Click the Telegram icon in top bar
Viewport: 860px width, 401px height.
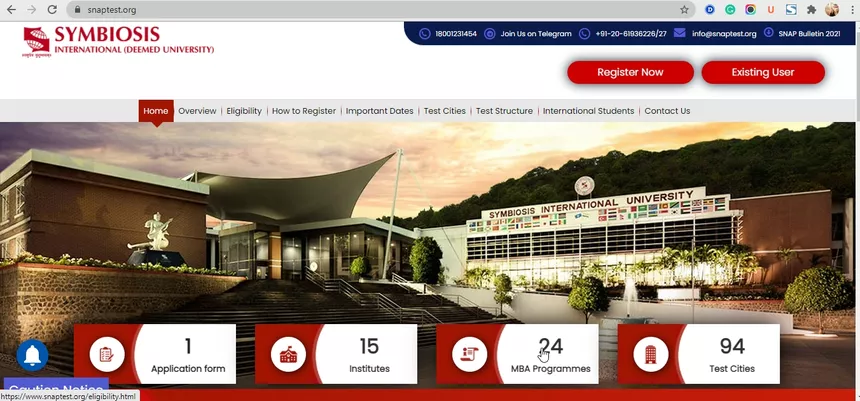pos(490,33)
